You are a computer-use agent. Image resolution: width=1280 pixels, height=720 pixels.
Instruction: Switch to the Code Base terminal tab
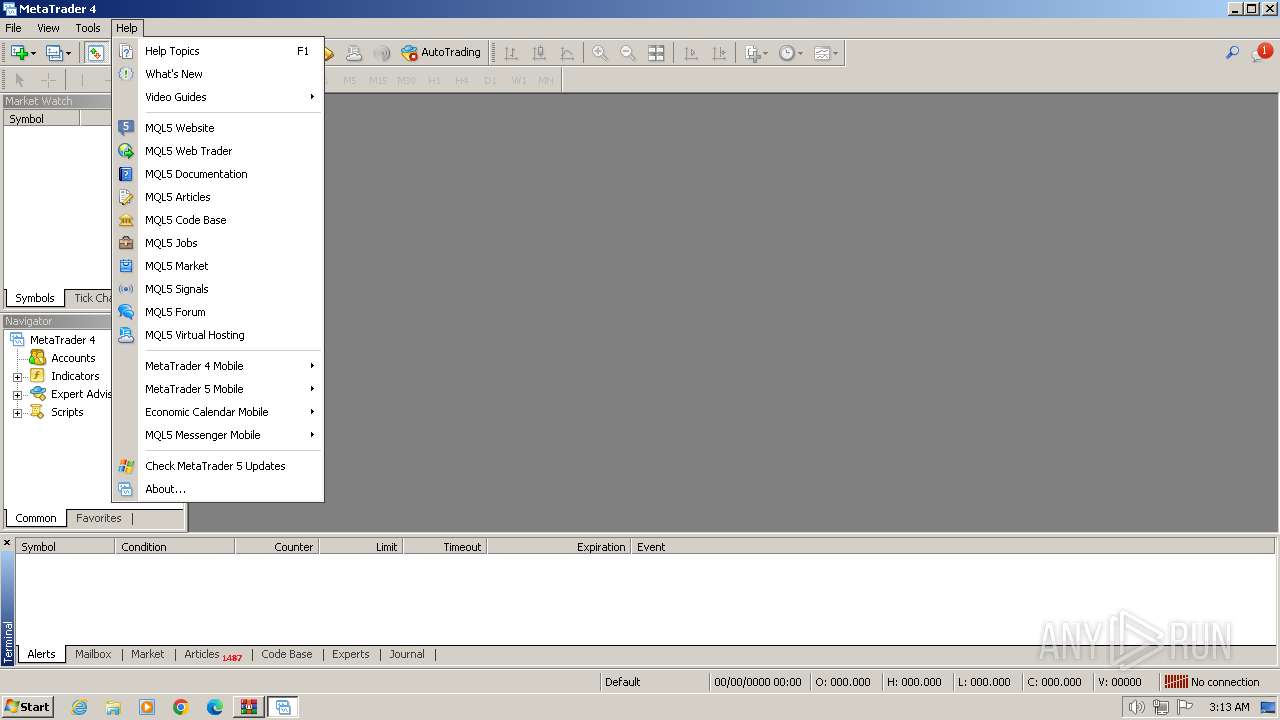click(x=286, y=654)
